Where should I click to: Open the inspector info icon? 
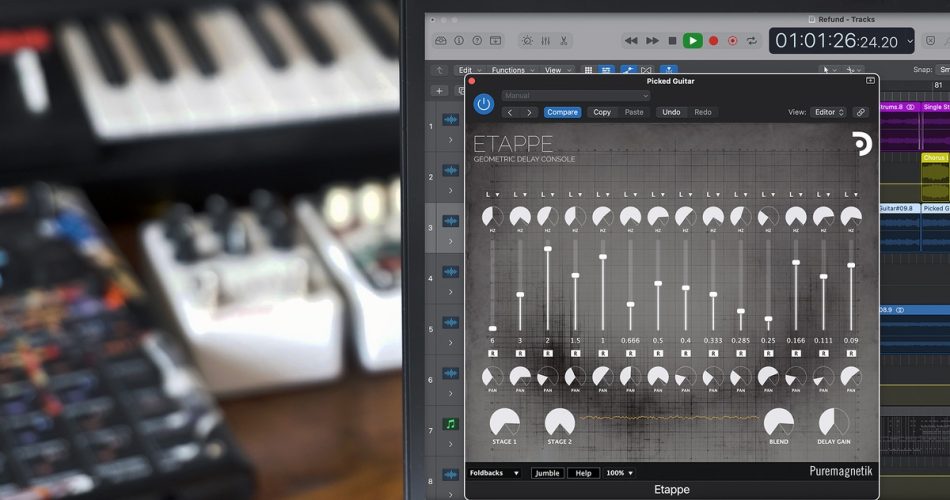459,41
